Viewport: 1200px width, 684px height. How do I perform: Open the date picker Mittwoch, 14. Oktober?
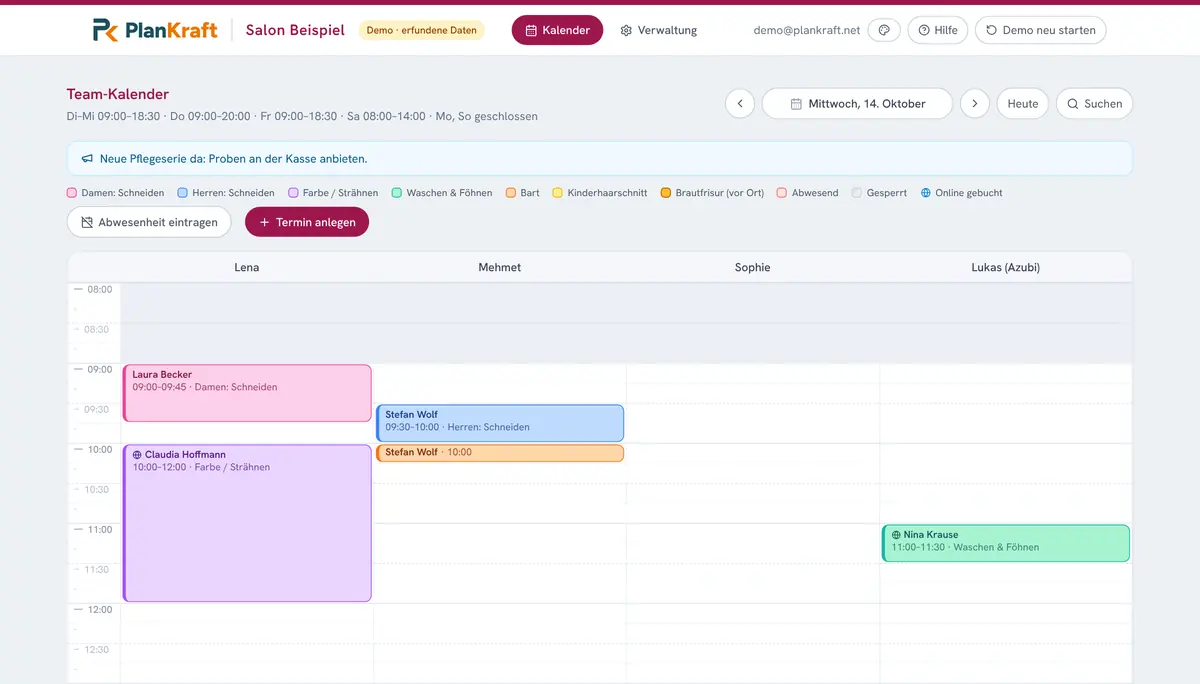point(857,104)
